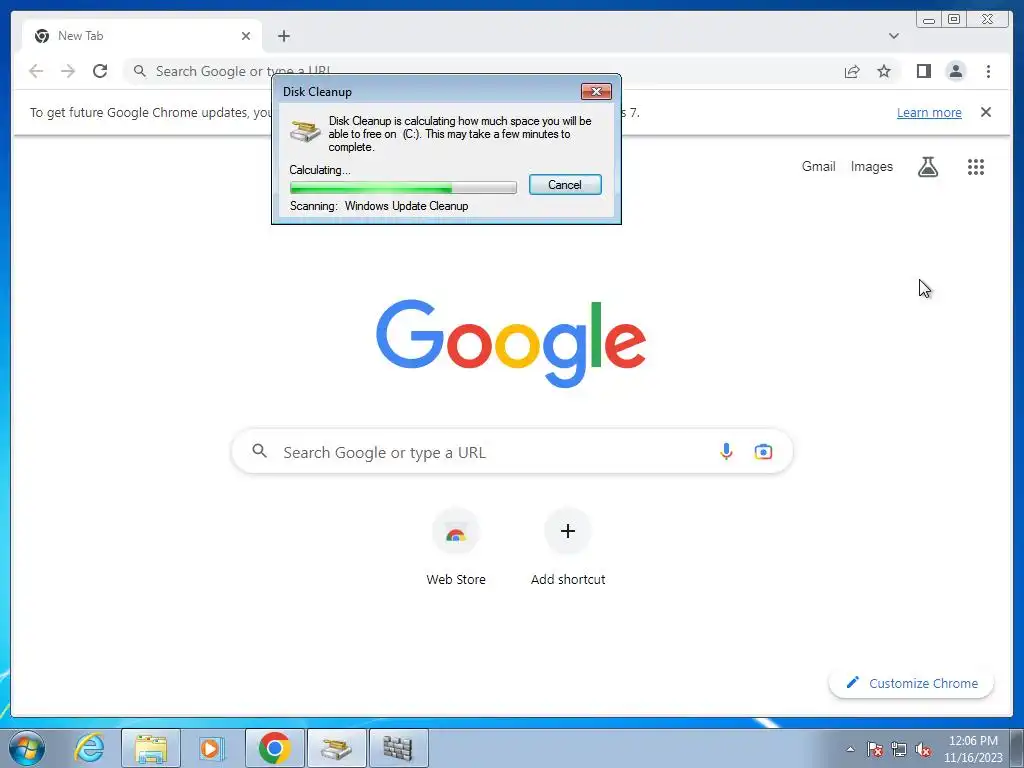Open a new tab with plus button
The height and width of the screenshot is (768, 1024).
coord(283,36)
